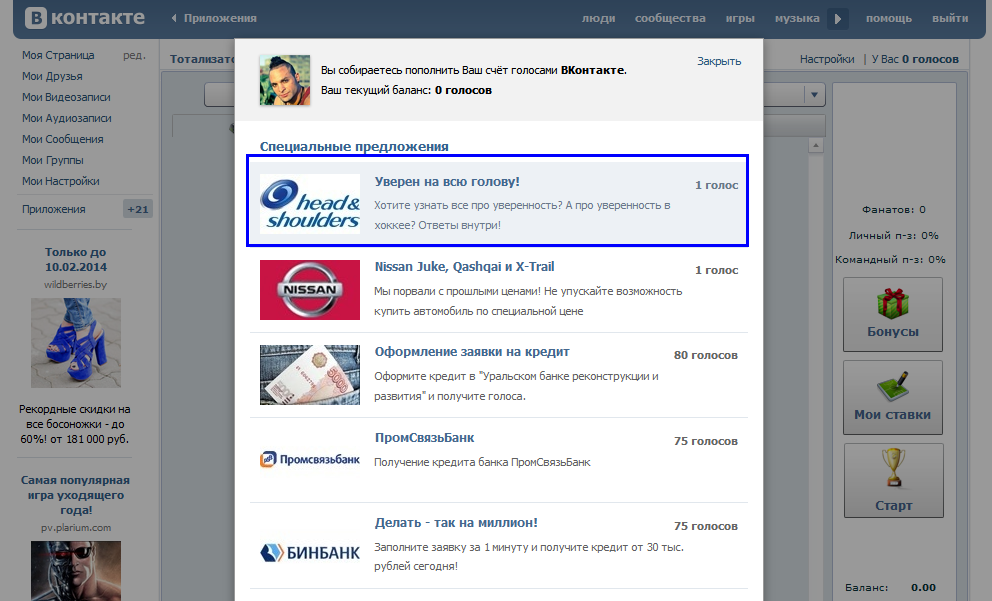Open Мои Сообщения

point(63,139)
